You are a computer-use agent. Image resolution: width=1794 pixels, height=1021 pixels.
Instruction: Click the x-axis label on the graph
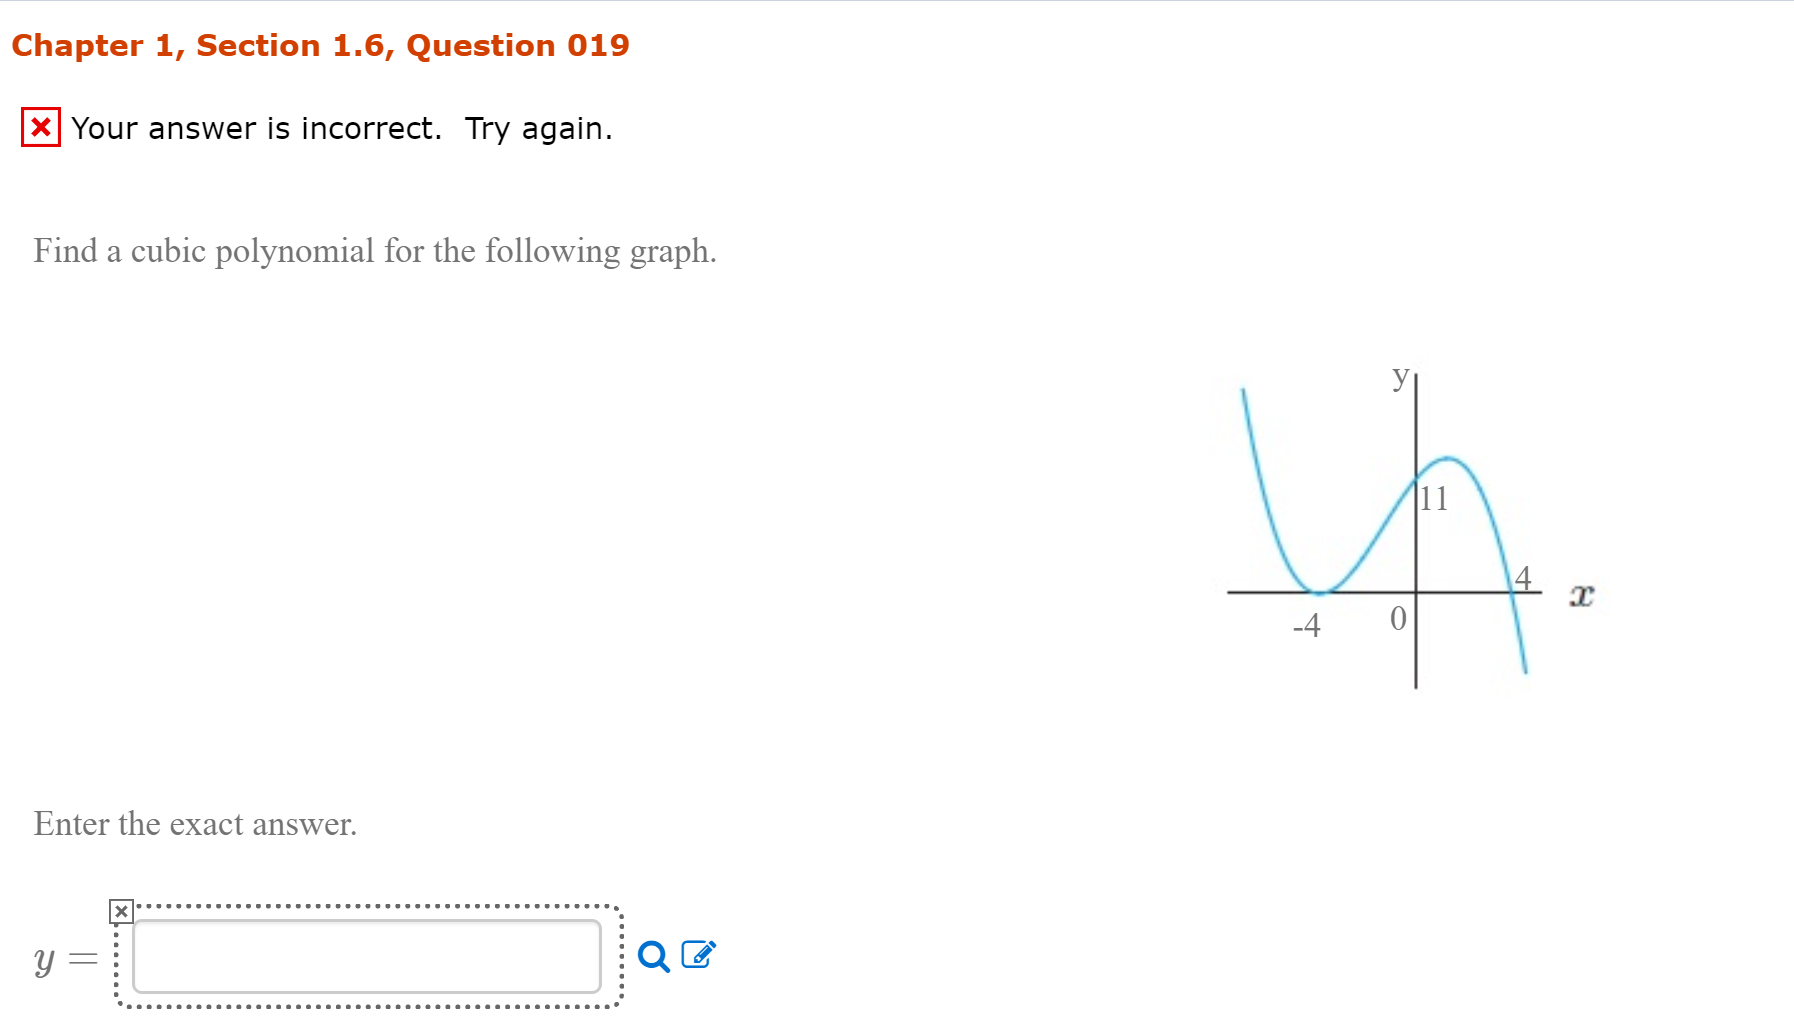click(1583, 594)
